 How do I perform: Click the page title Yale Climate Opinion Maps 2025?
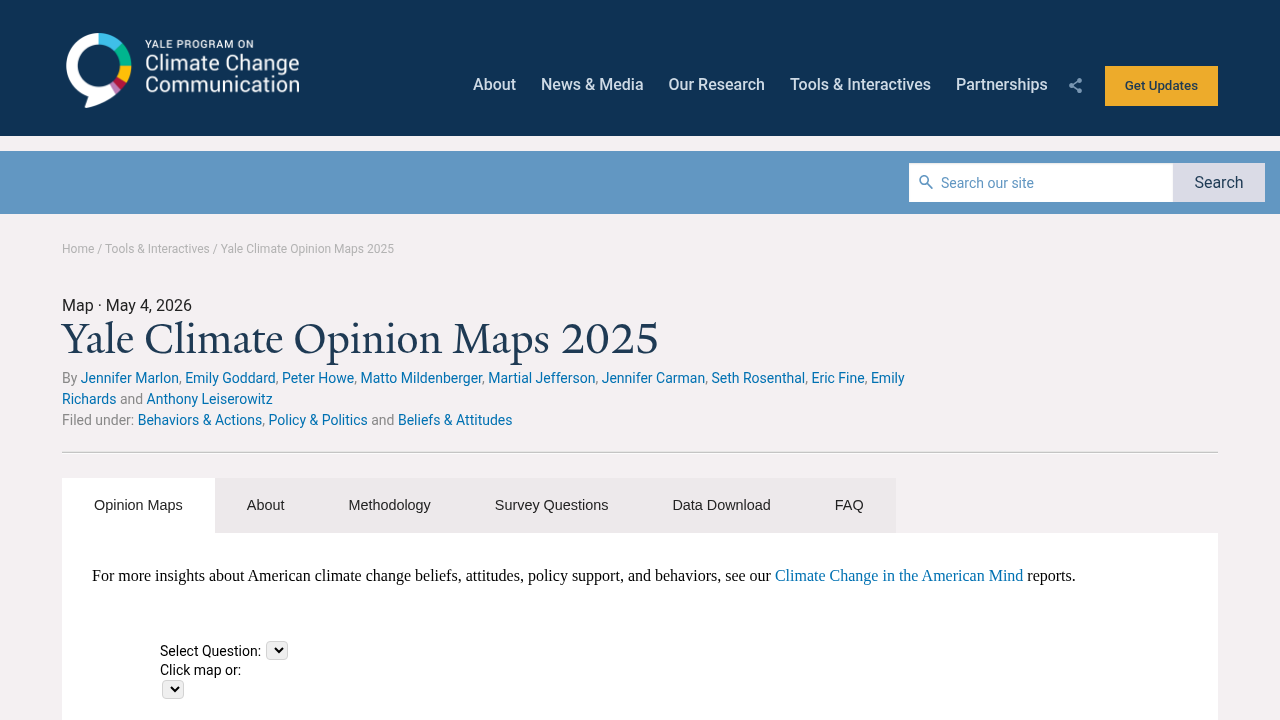360,340
